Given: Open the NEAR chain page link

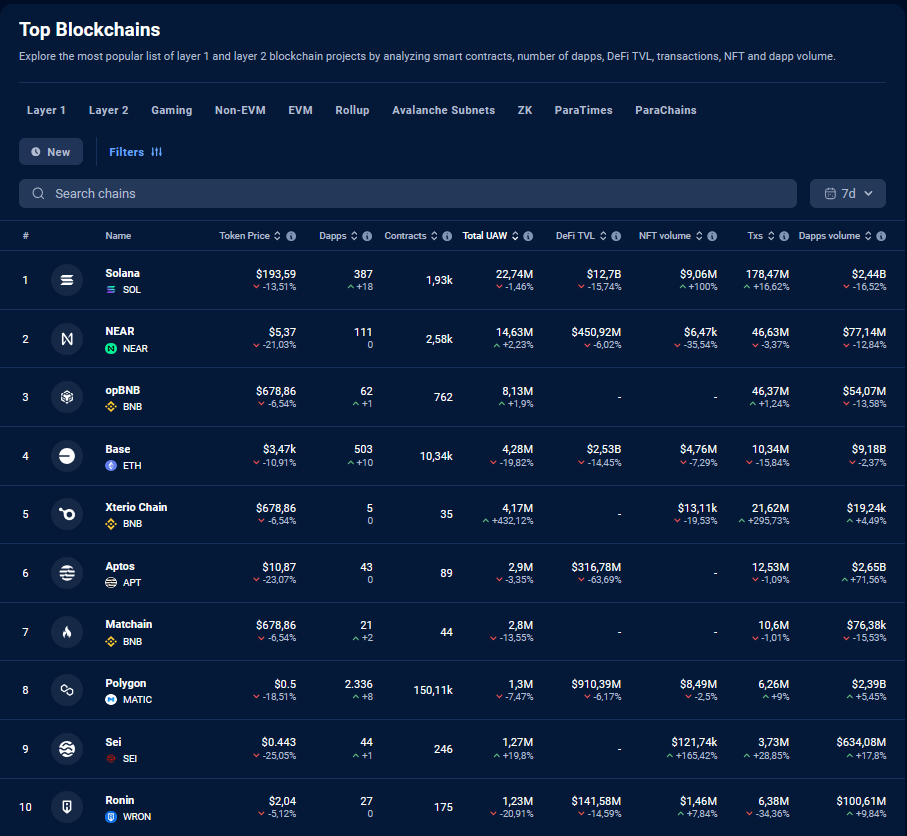Looking at the screenshot, I should (x=119, y=332).
